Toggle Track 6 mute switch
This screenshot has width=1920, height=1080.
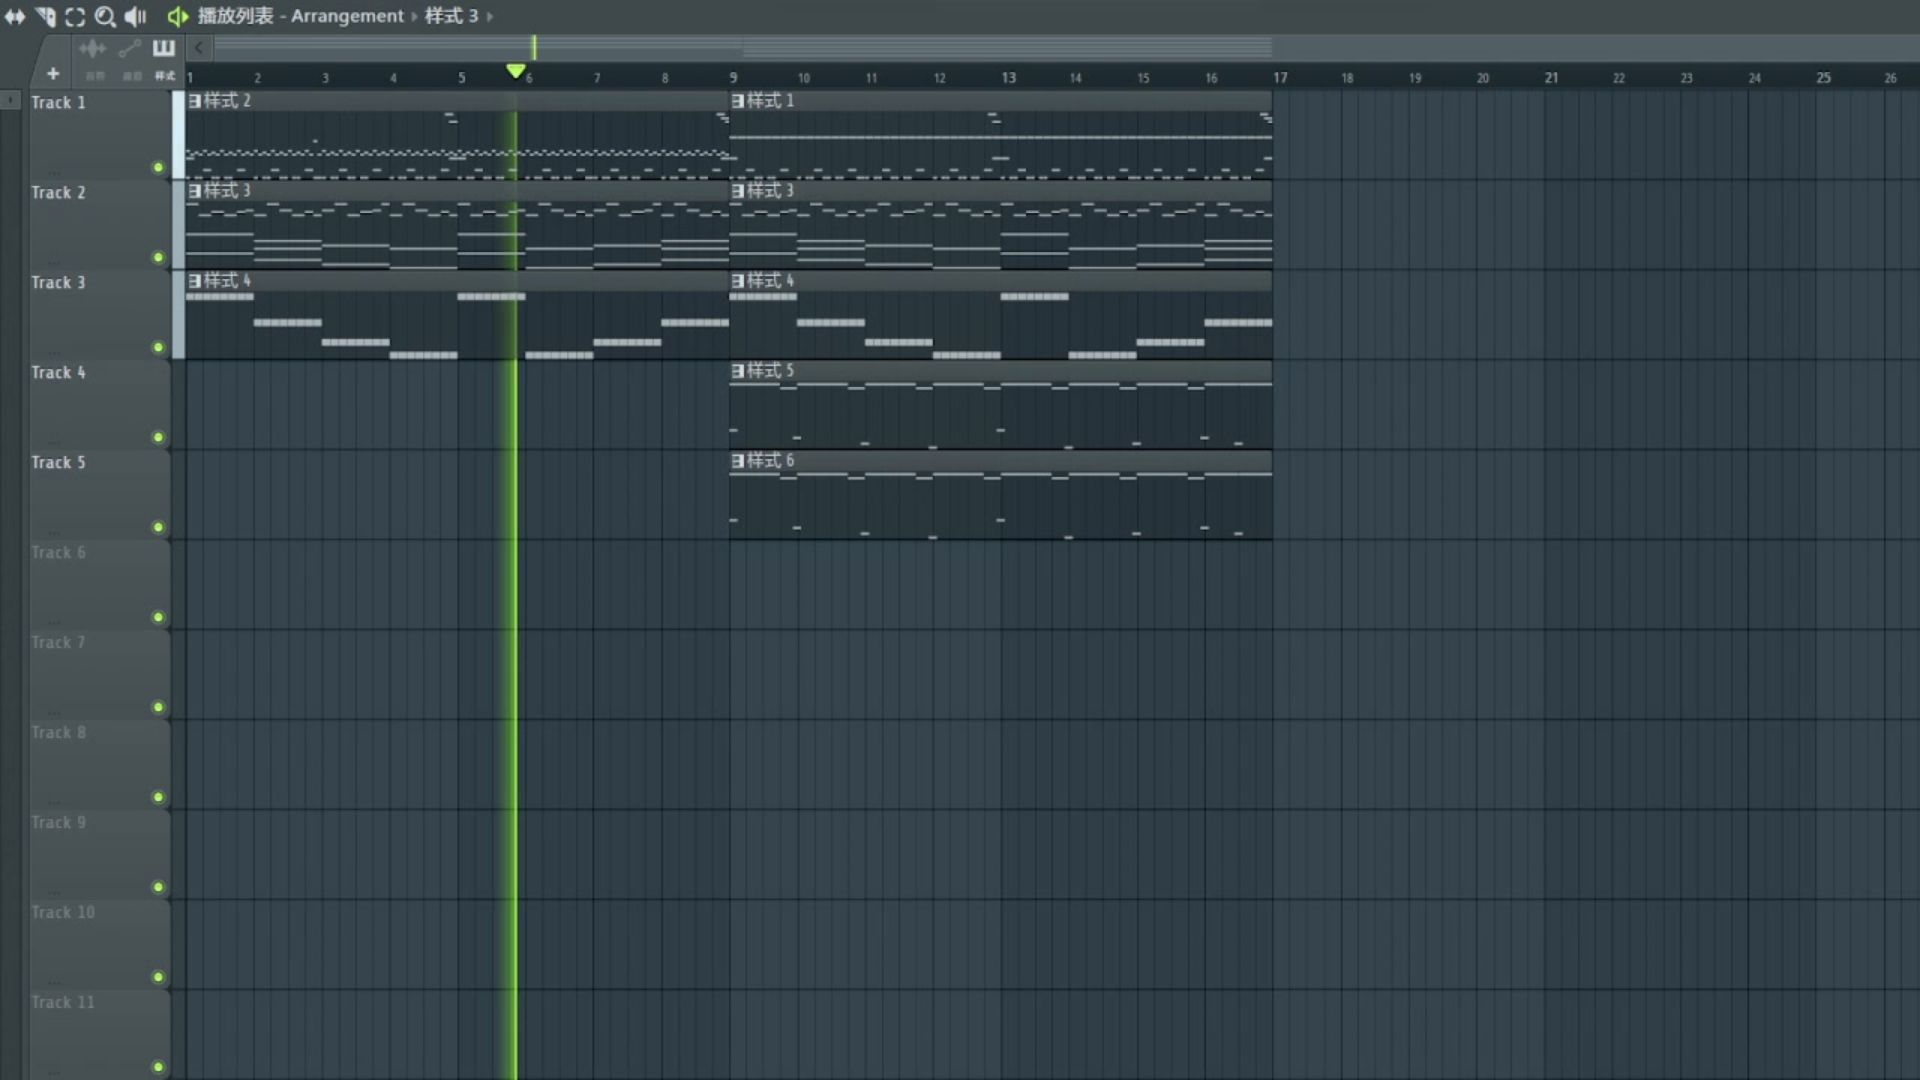(x=158, y=617)
